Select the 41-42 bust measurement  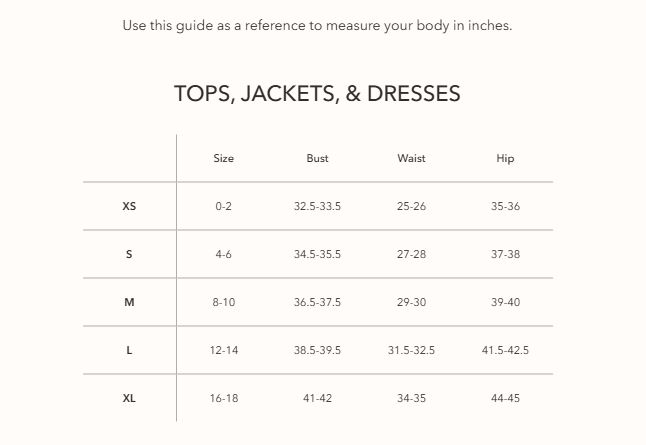(x=317, y=398)
